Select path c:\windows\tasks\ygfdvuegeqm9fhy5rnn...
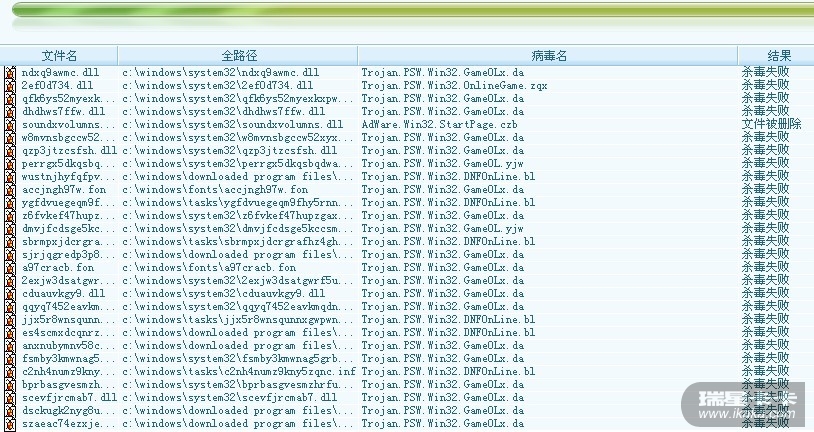814x432 pixels. [x=238, y=202]
